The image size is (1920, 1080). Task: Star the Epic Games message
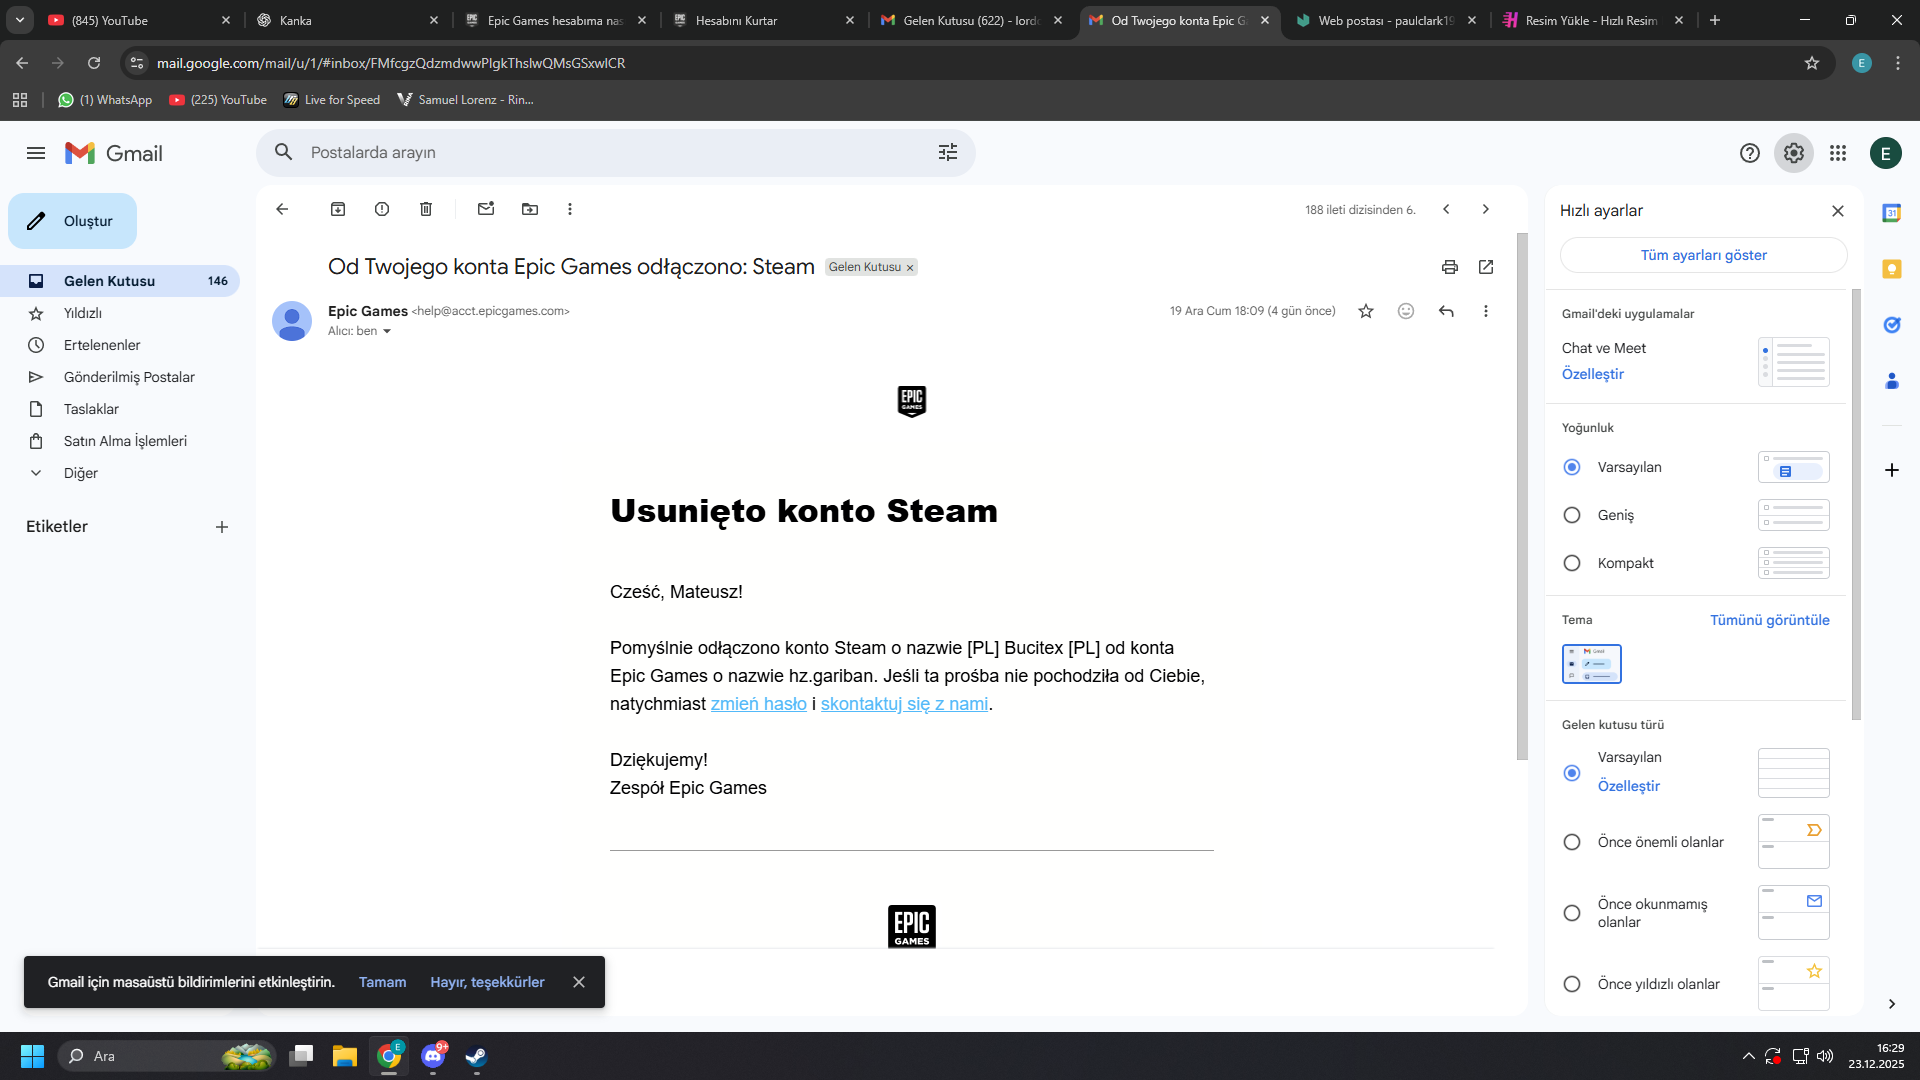(1366, 311)
